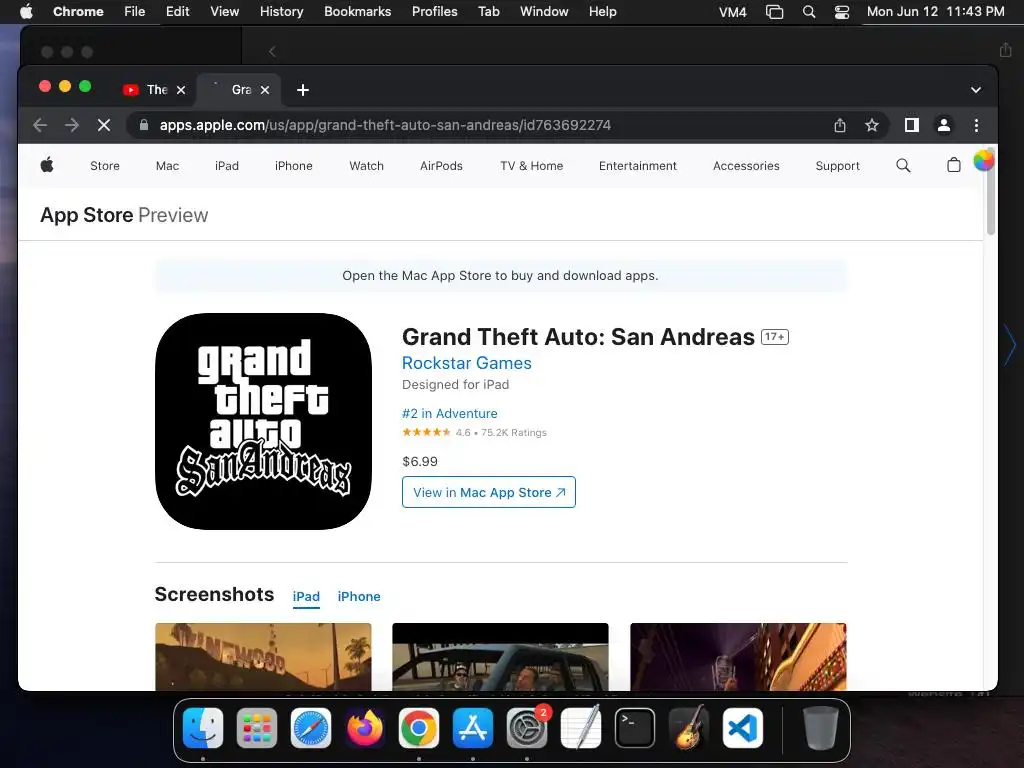The width and height of the screenshot is (1024, 768).
Task: Open the car scene screenshot thumbnail
Action: click(x=500, y=656)
